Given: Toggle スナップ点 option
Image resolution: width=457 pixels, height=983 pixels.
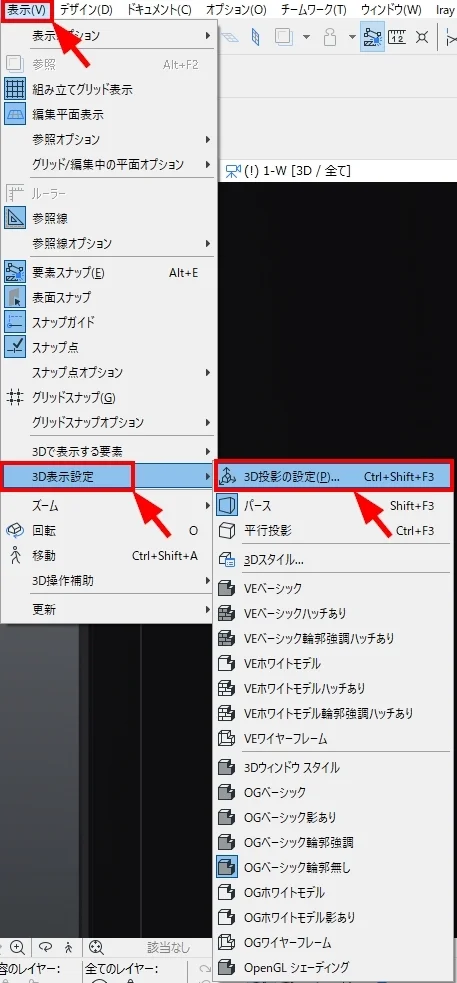Looking at the screenshot, I should (109, 347).
